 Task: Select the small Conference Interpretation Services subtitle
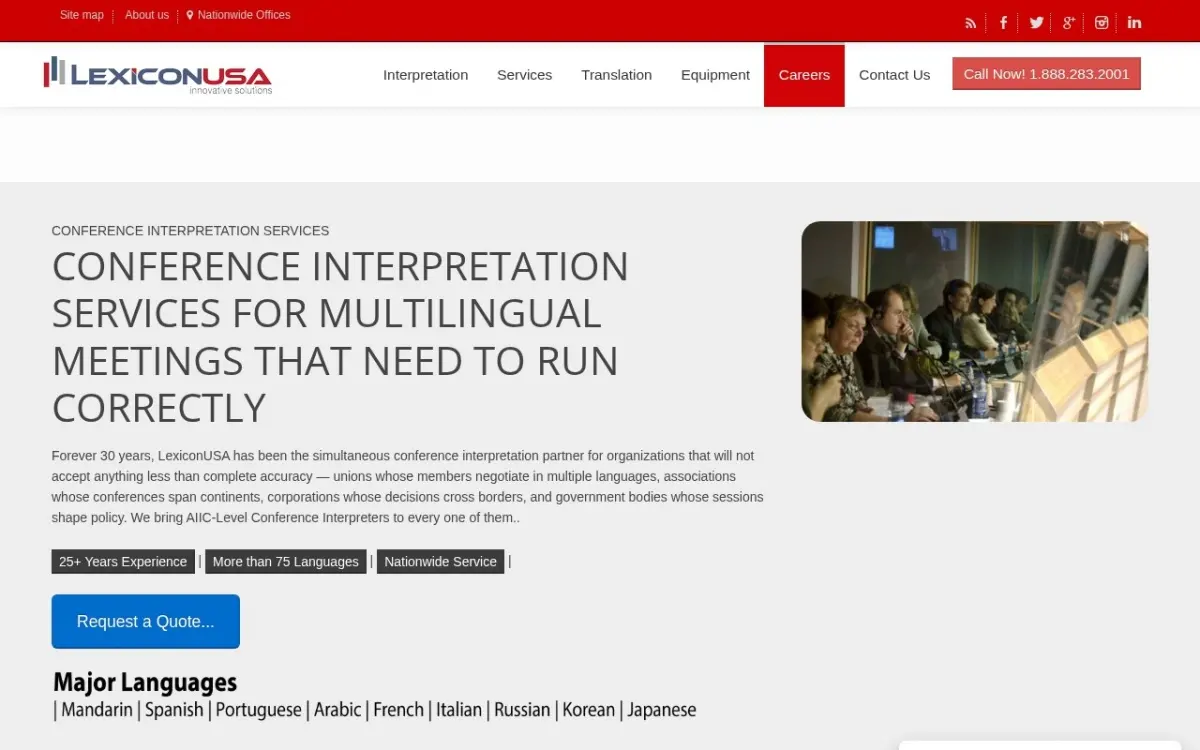click(x=190, y=231)
